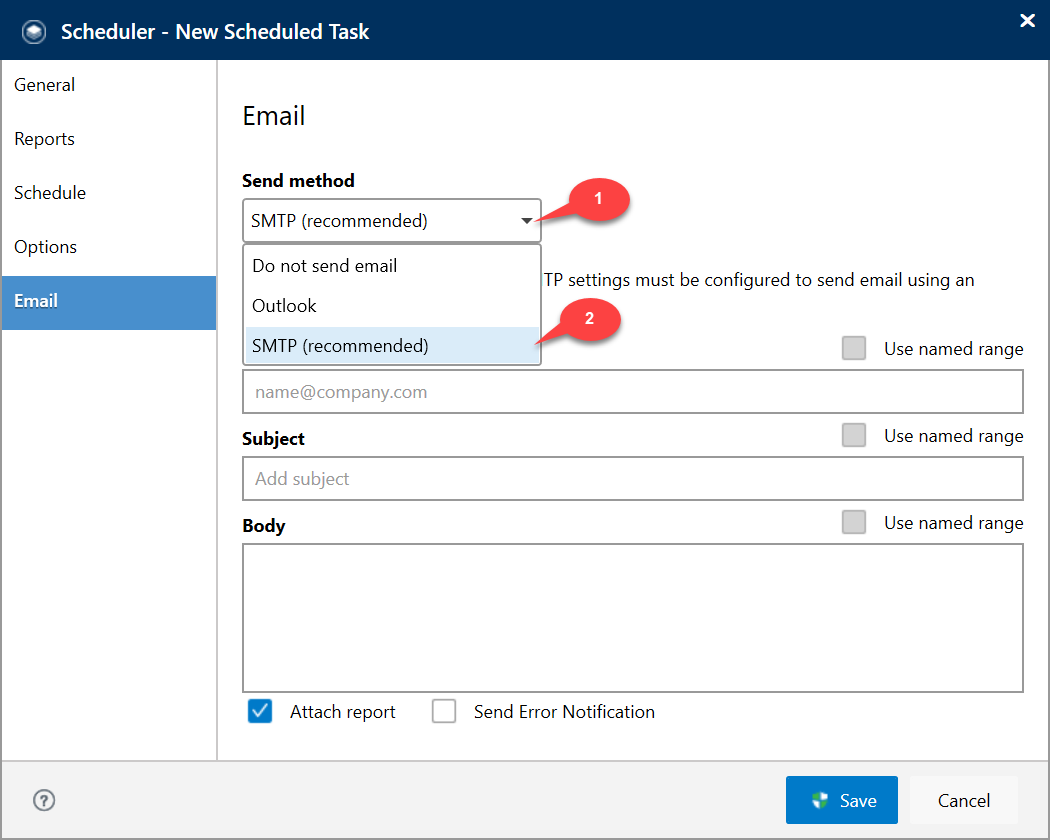
Task: Open the Reports settings
Action: [44, 139]
